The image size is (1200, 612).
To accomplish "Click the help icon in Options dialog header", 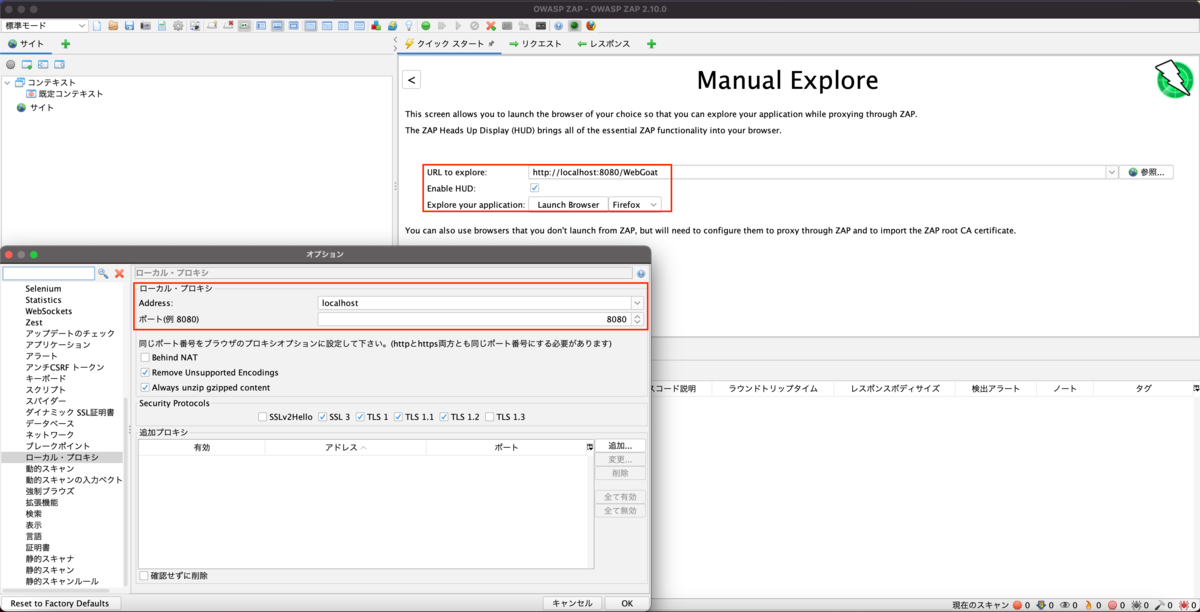I will coord(641,273).
